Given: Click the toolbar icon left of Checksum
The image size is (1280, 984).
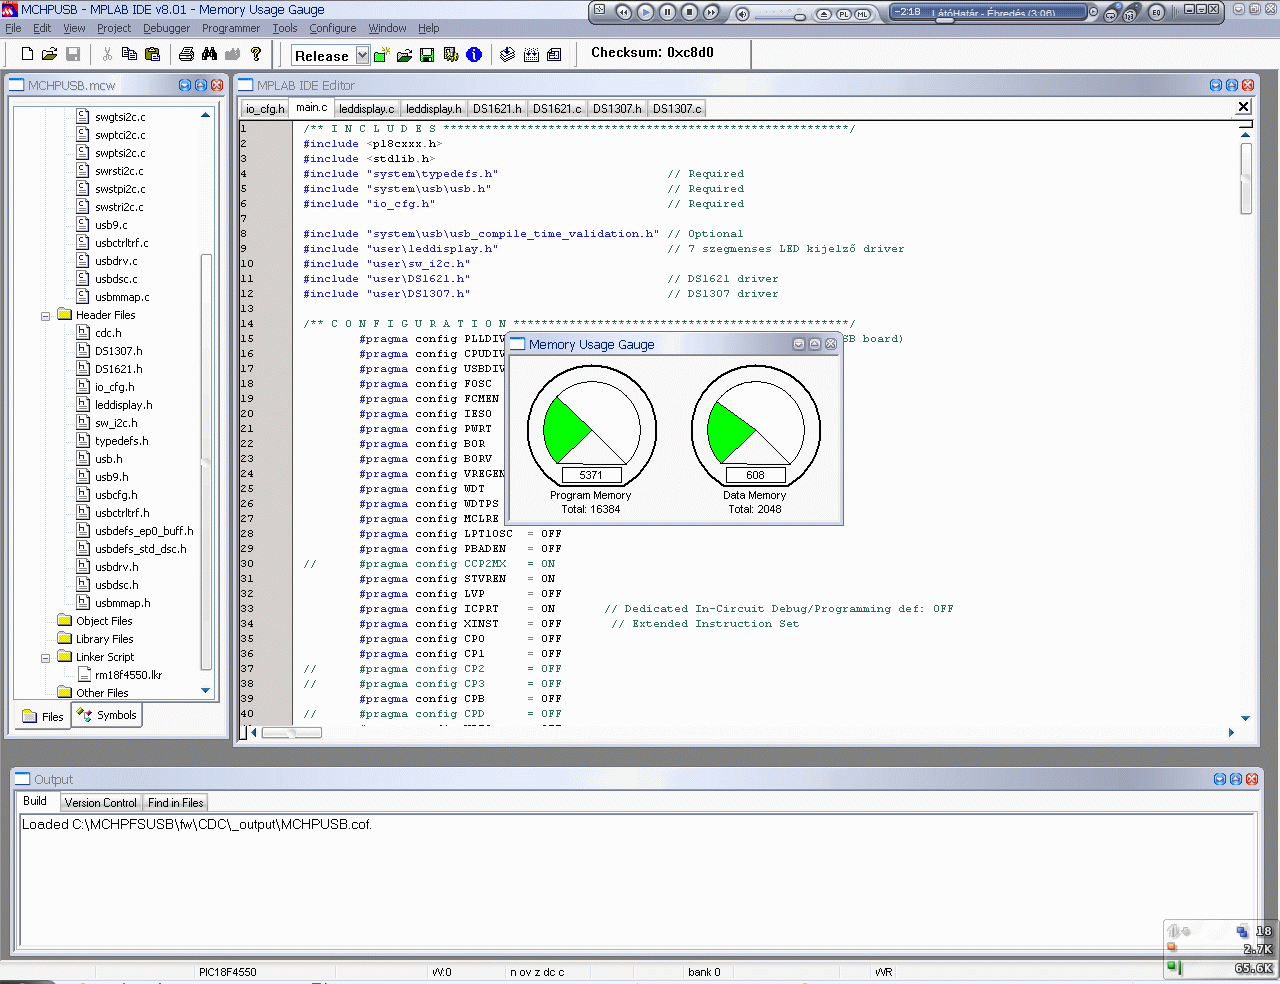Looking at the screenshot, I should coord(554,55).
